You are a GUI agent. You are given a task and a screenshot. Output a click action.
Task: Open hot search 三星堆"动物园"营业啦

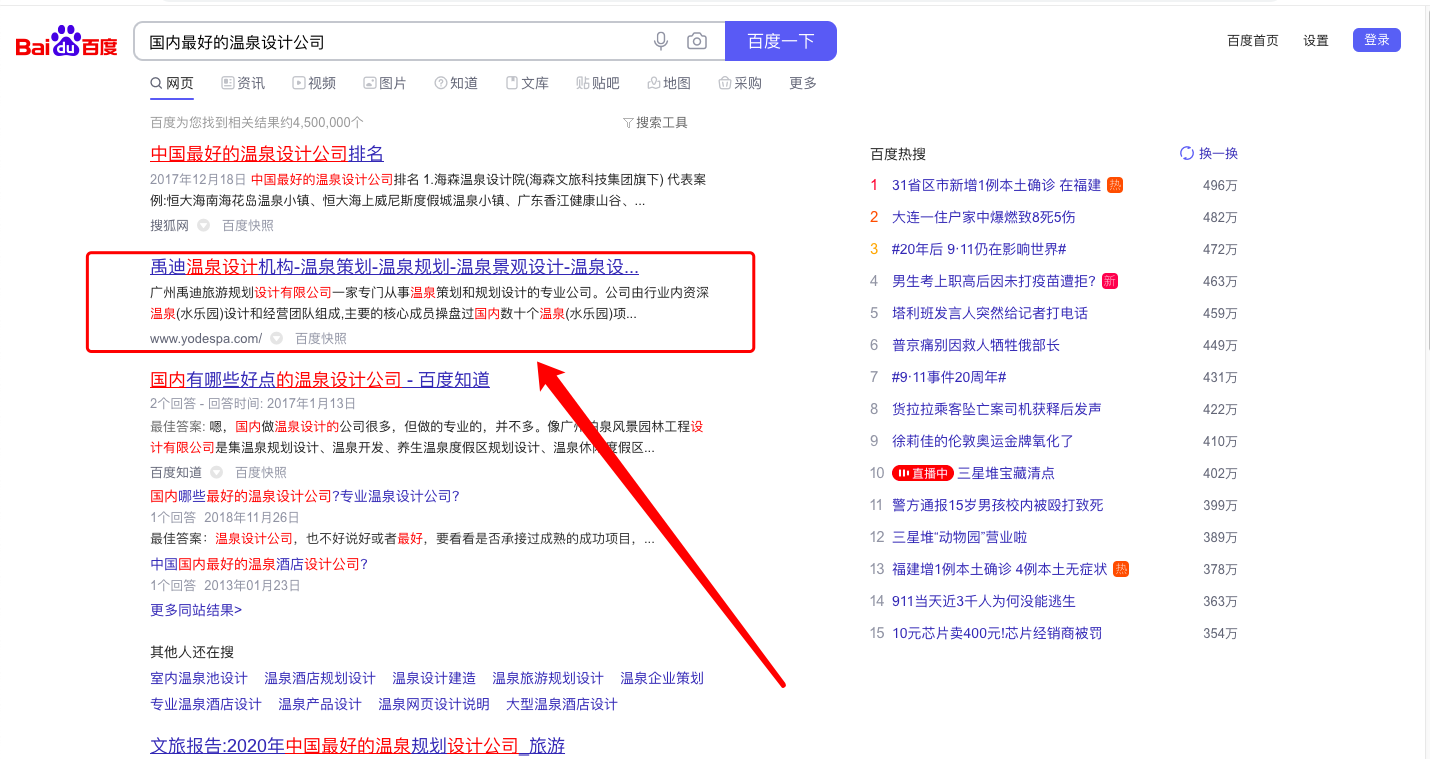point(959,537)
